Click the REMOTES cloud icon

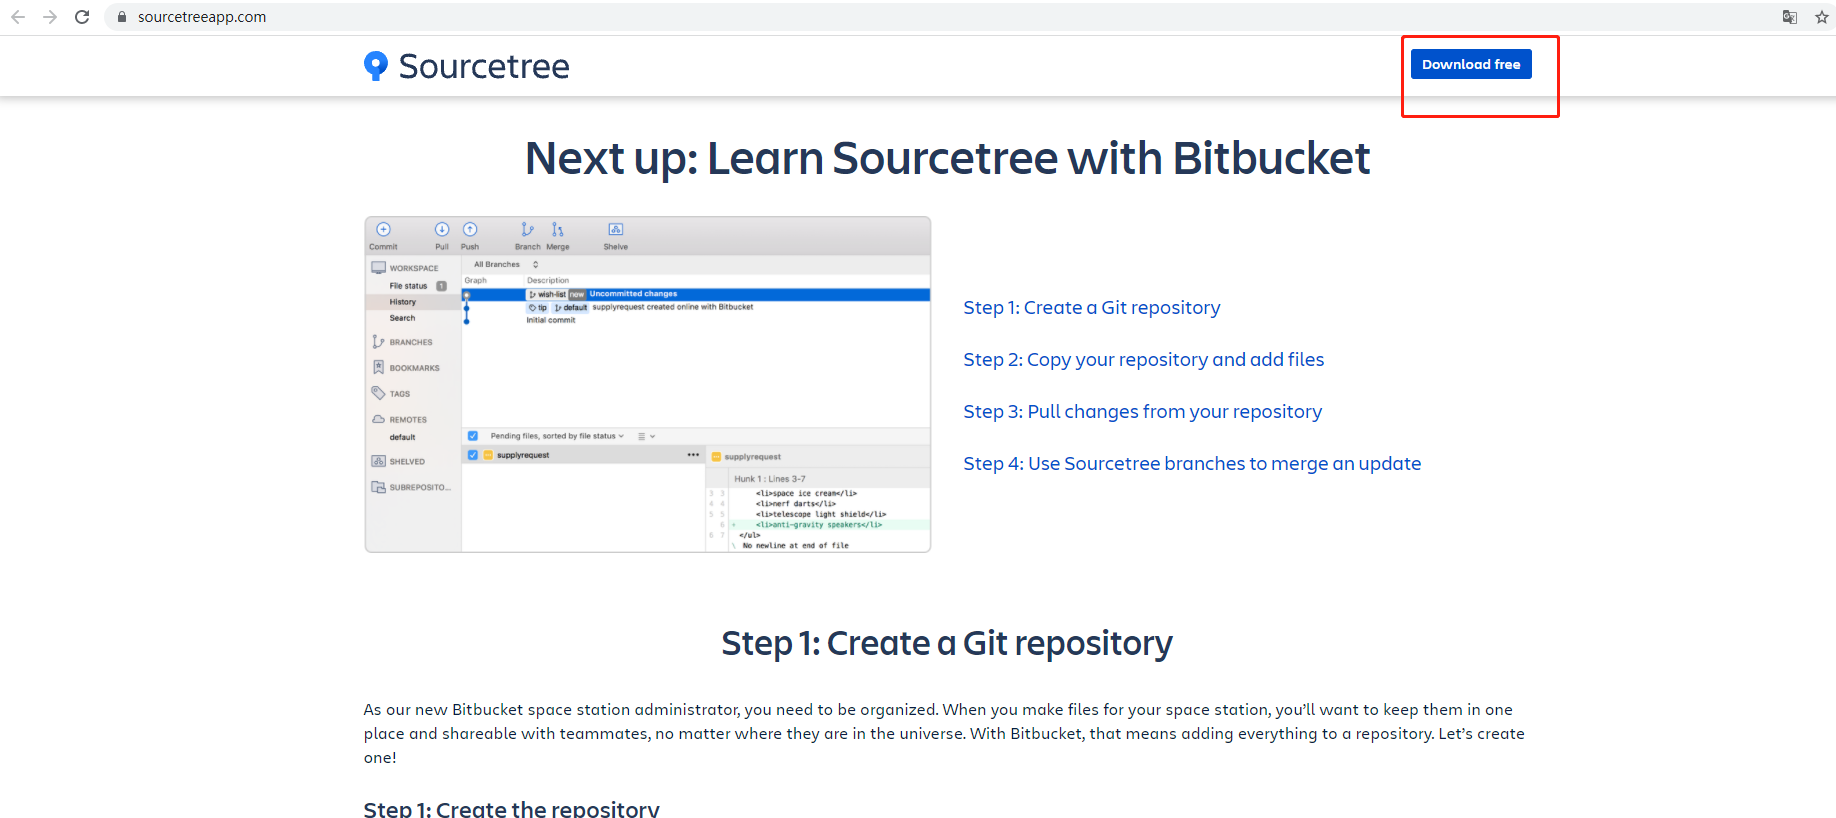click(378, 419)
